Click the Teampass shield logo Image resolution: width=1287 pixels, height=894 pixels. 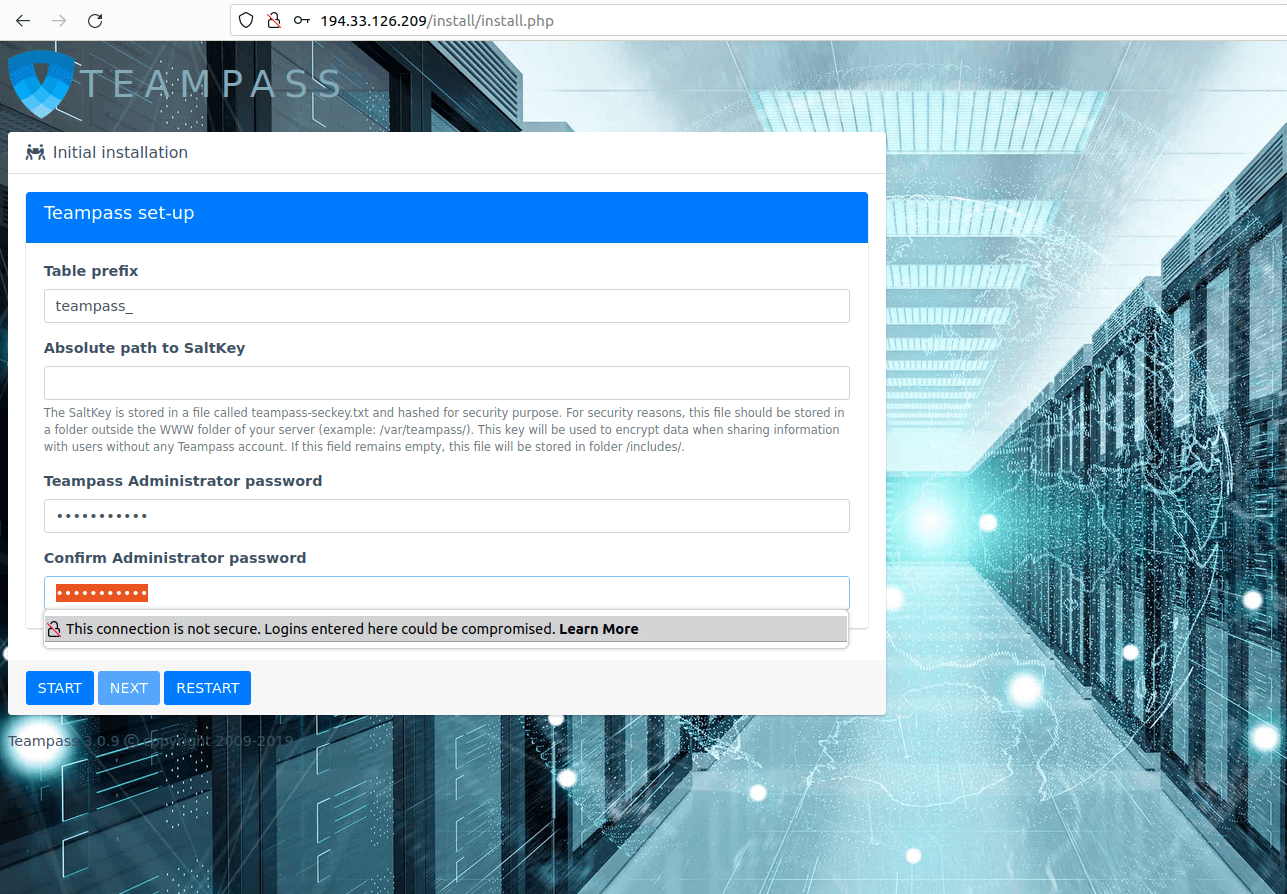pos(41,85)
